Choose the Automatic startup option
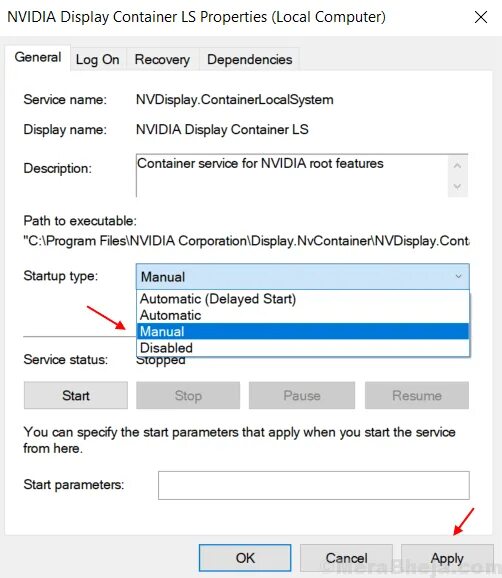The image size is (502, 578). point(303,315)
